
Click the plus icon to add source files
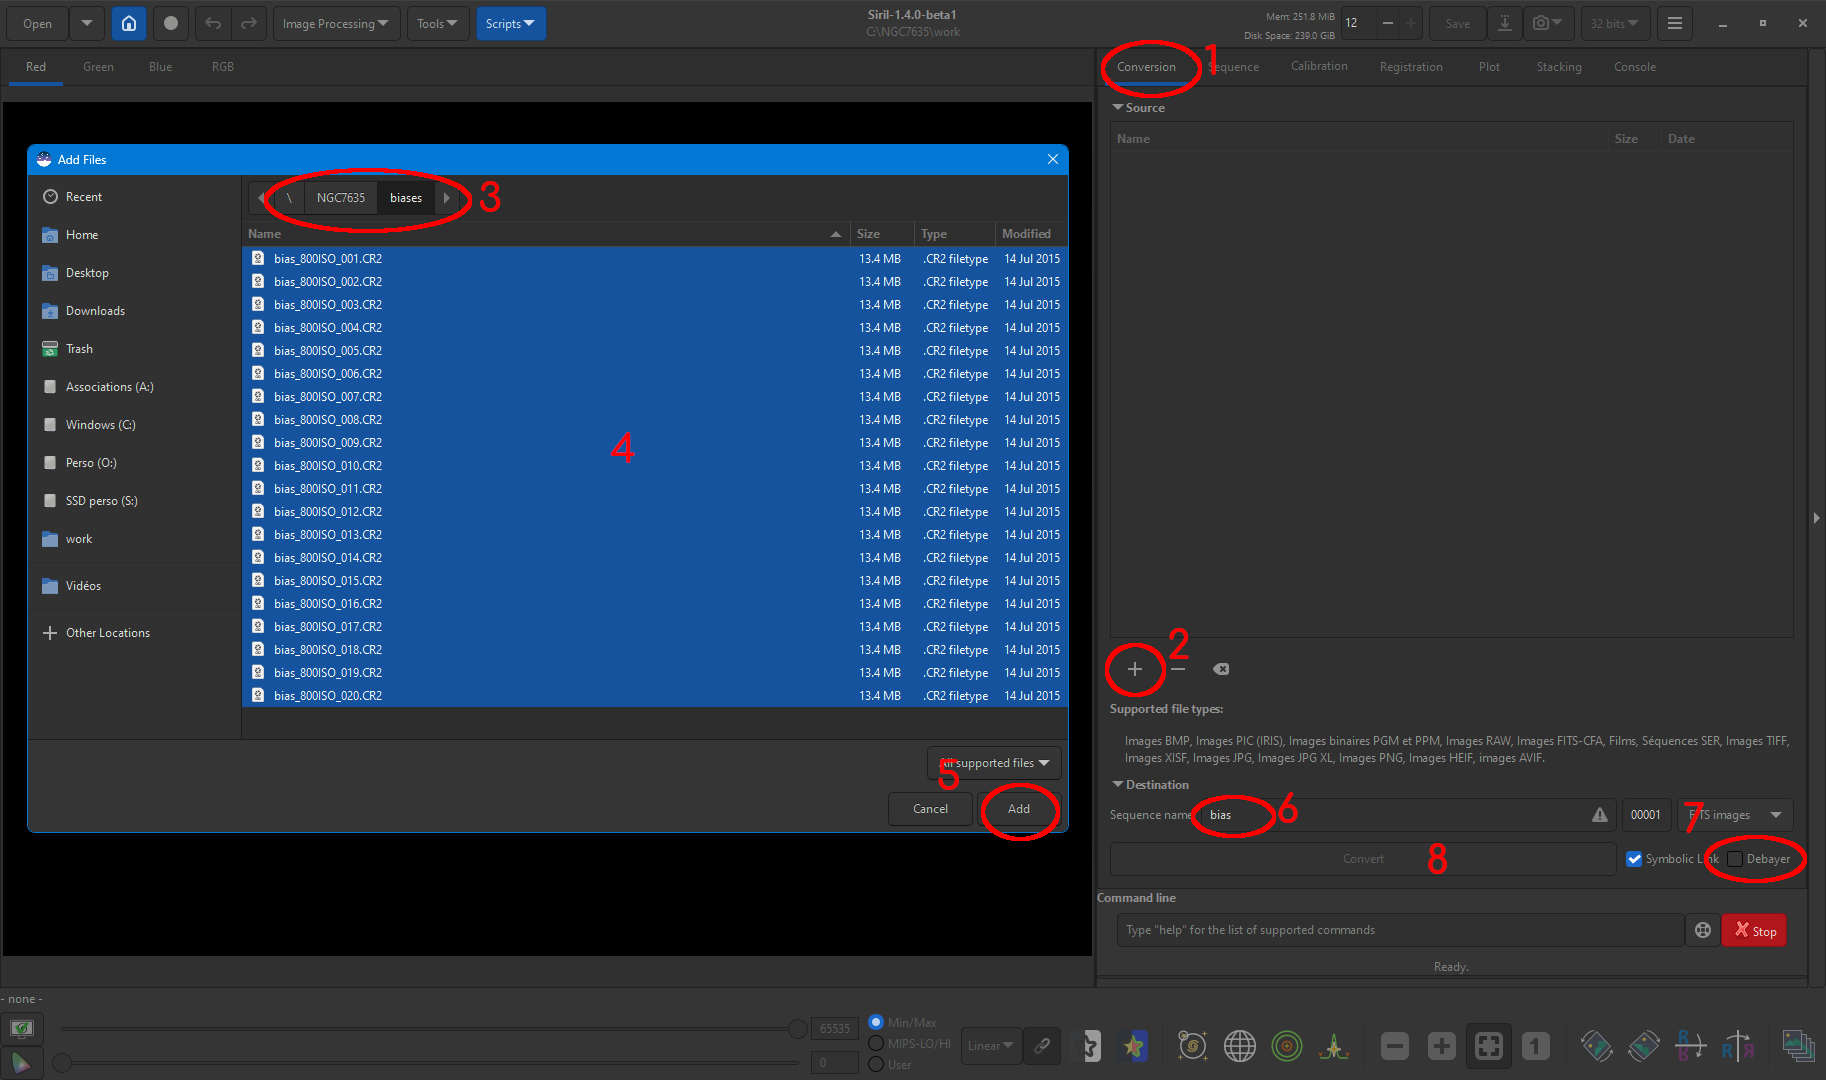click(x=1134, y=669)
